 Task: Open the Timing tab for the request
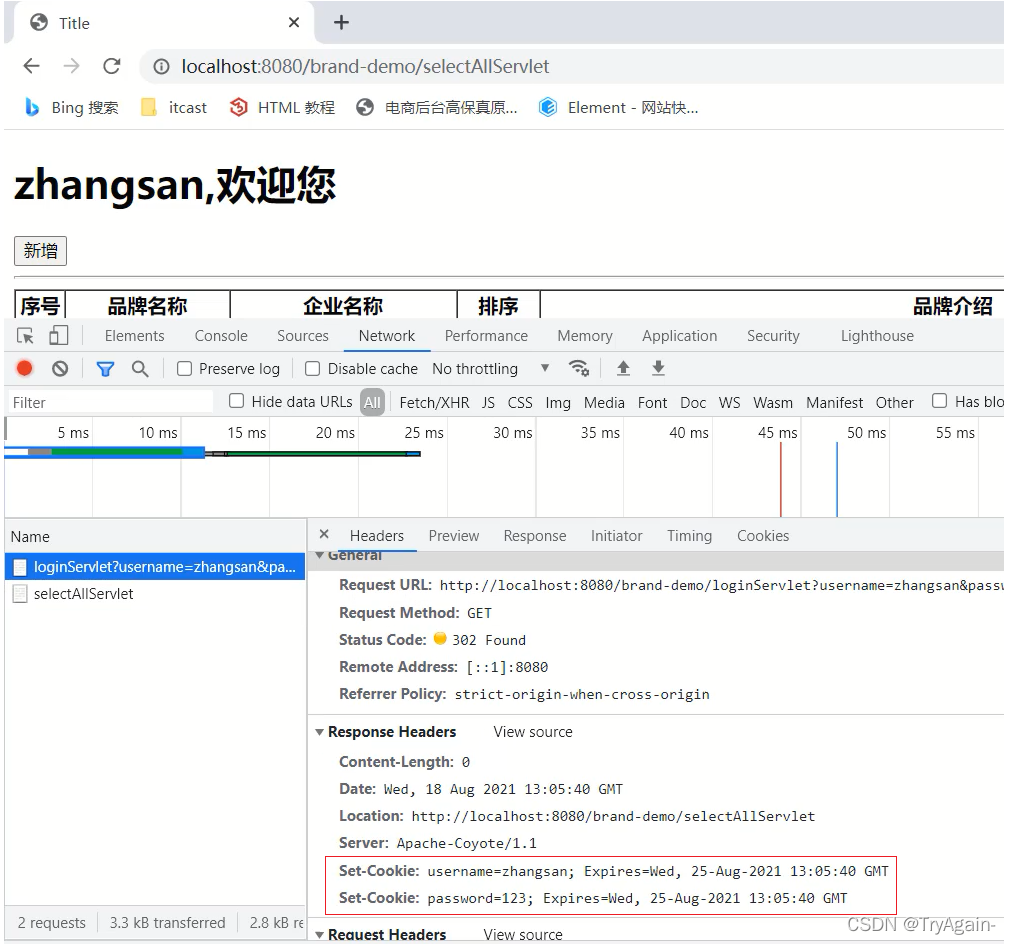[689, 535]
